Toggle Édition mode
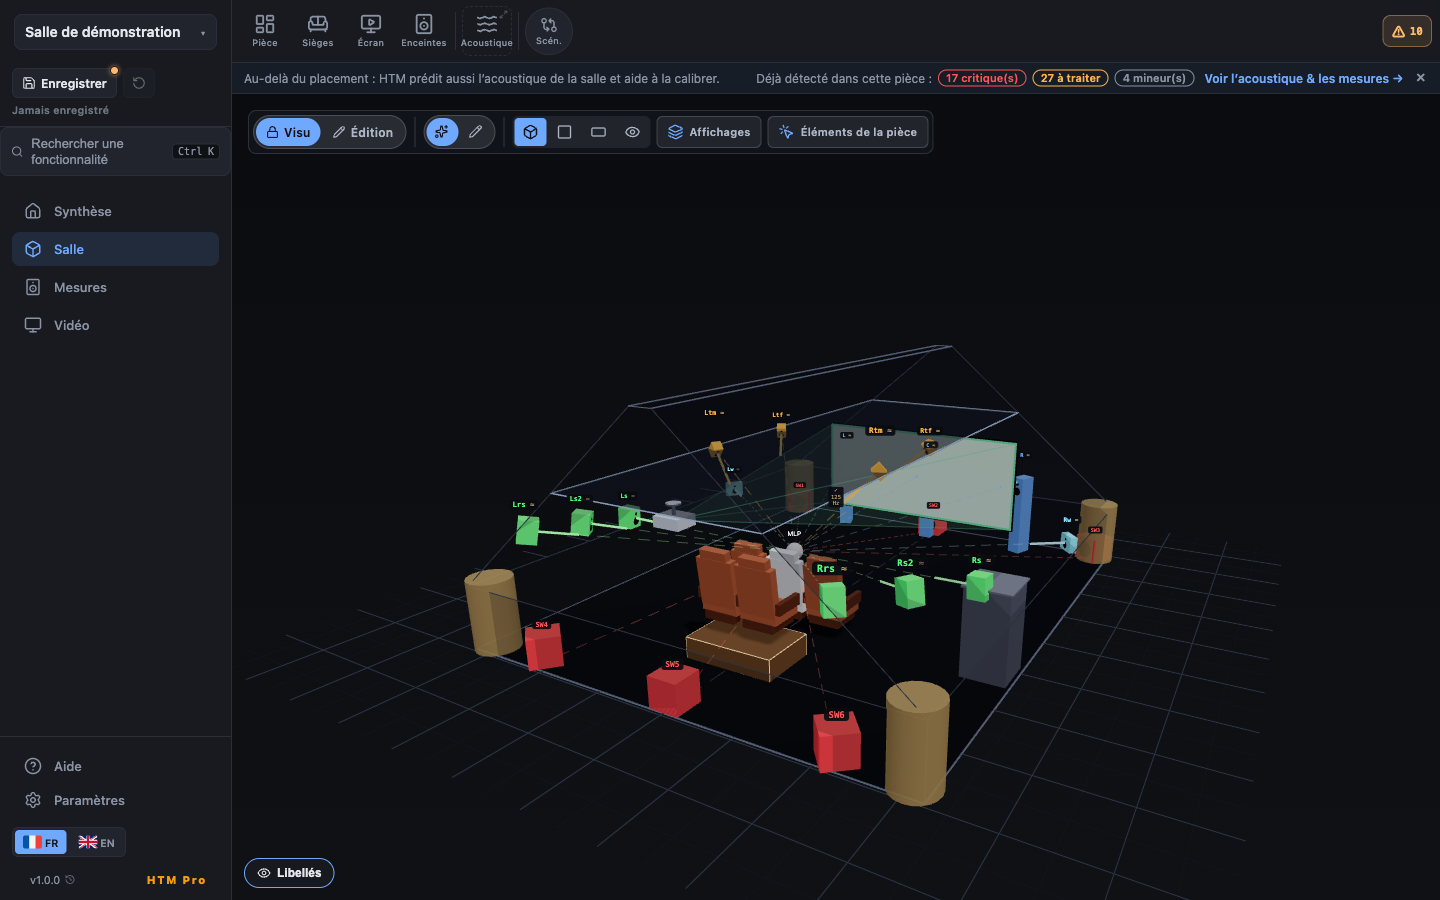1440x900 pixels. [363, 132]
